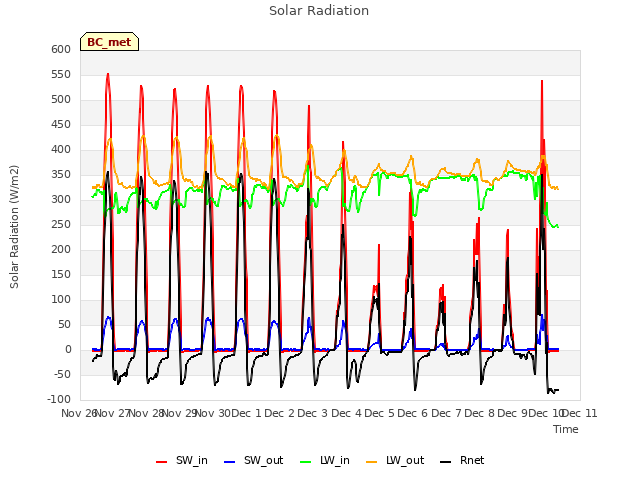Click the Nov 26 x-axis date label
Screen dimensions: 640x480
click(x=79, y=413)
